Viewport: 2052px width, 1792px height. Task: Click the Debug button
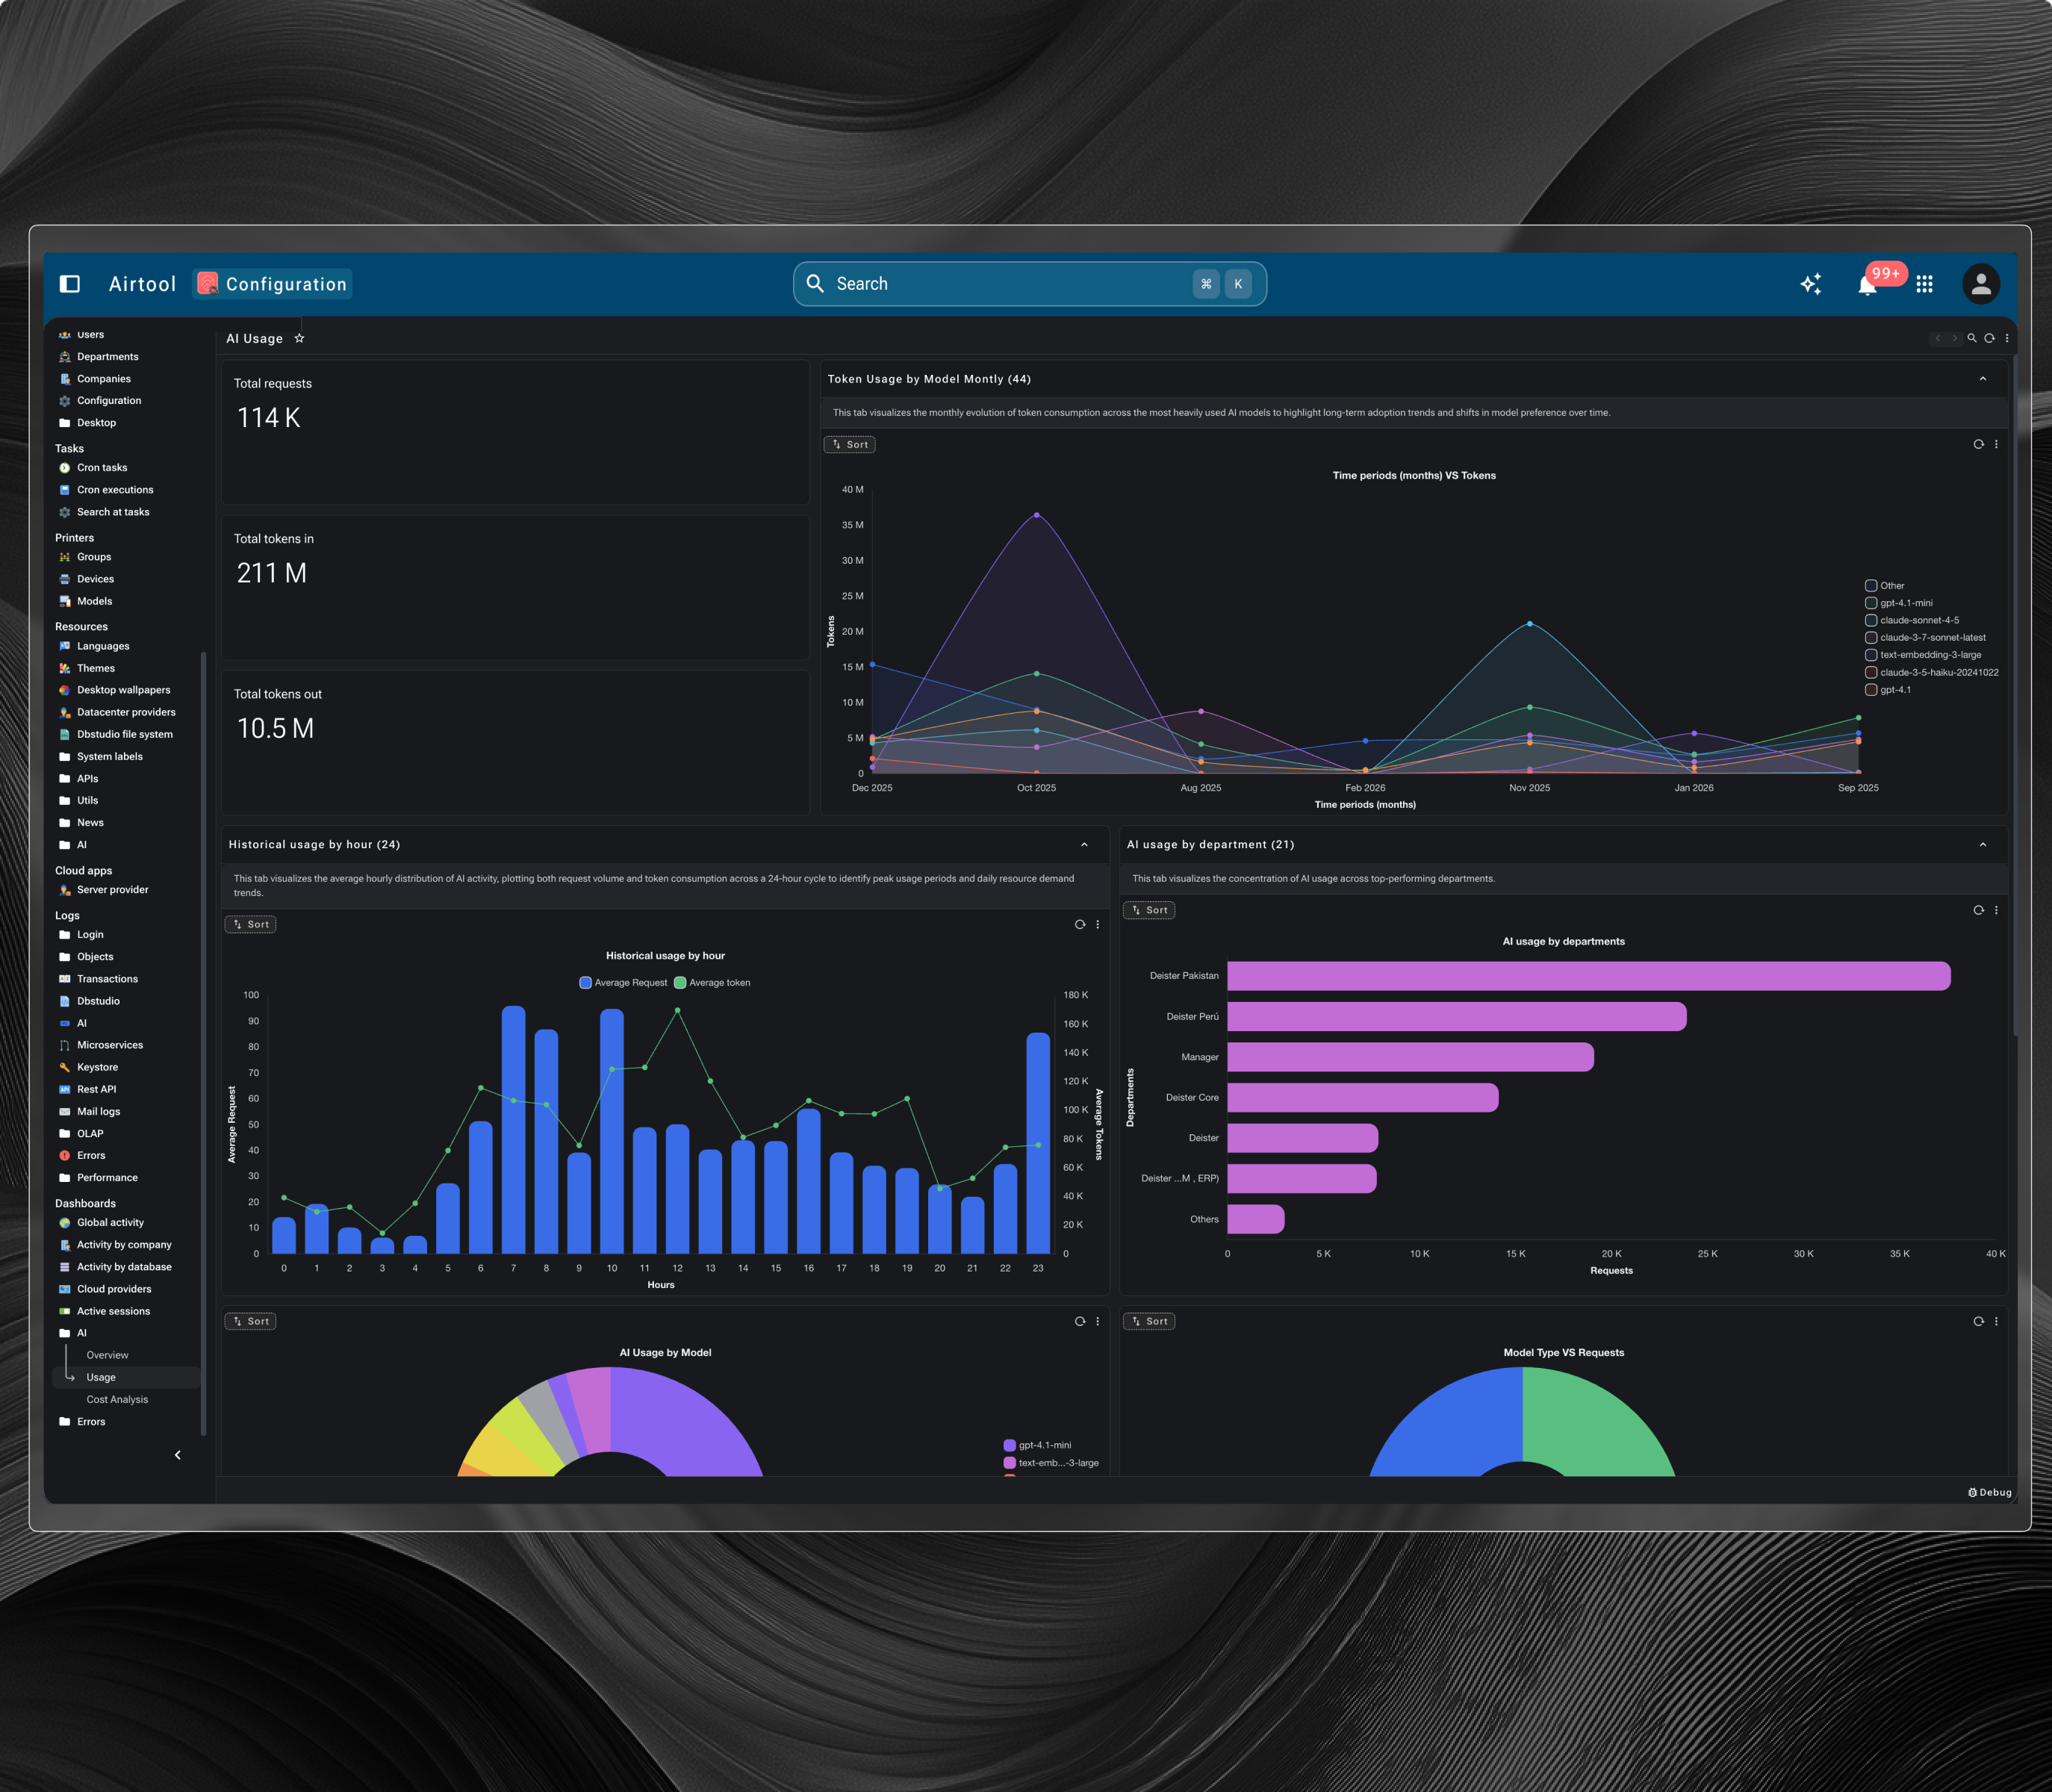(x=1989, y=1492)
